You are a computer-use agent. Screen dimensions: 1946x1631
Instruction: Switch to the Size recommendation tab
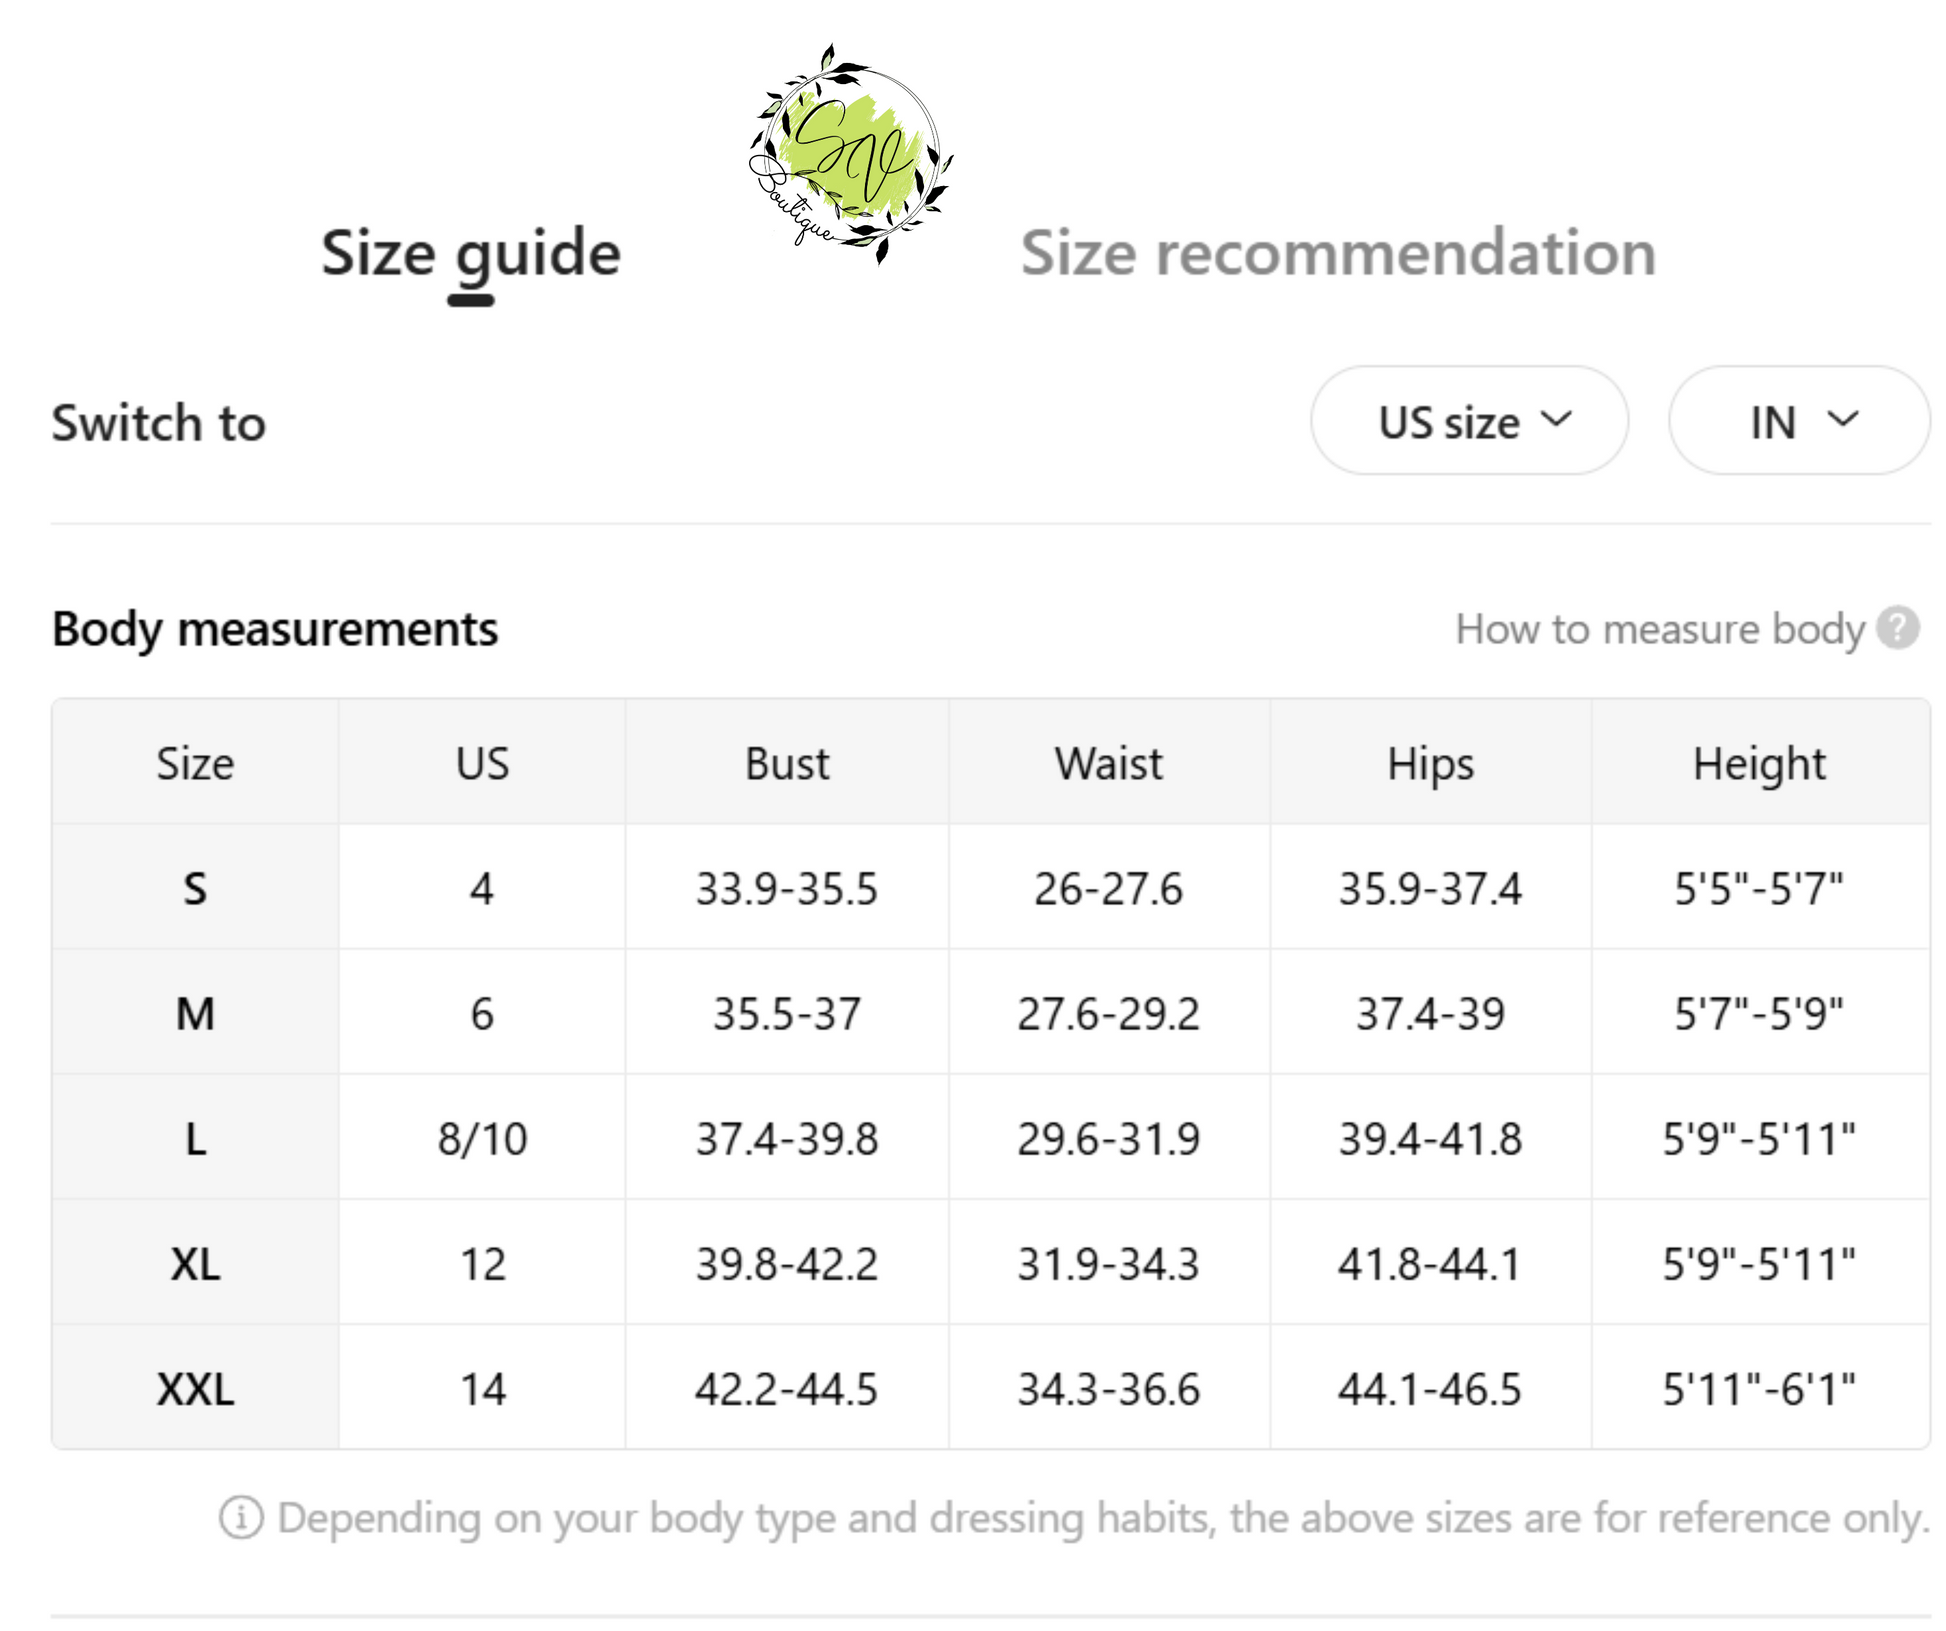(x=1338, y=252)
